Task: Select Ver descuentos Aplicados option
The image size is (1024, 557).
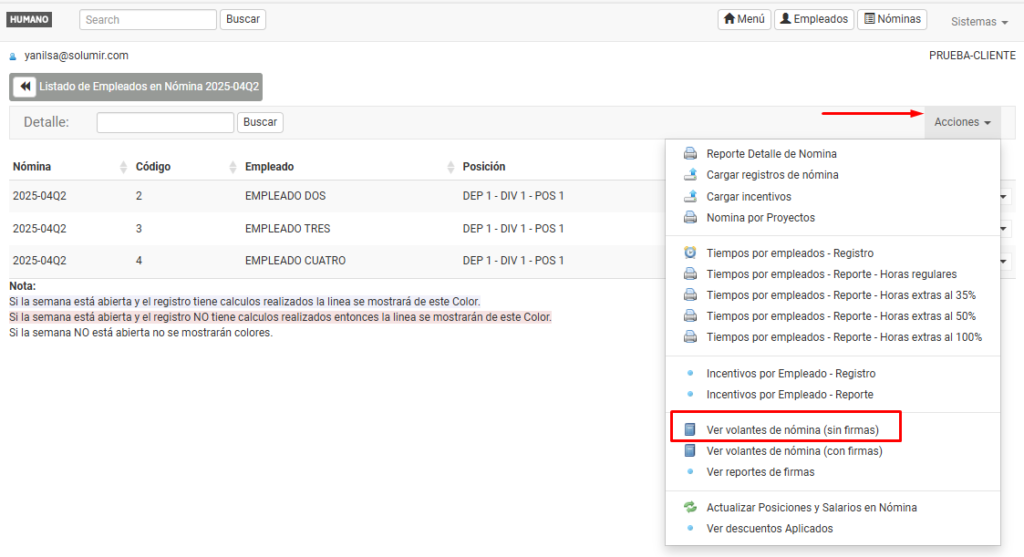Action: (769, 528)
